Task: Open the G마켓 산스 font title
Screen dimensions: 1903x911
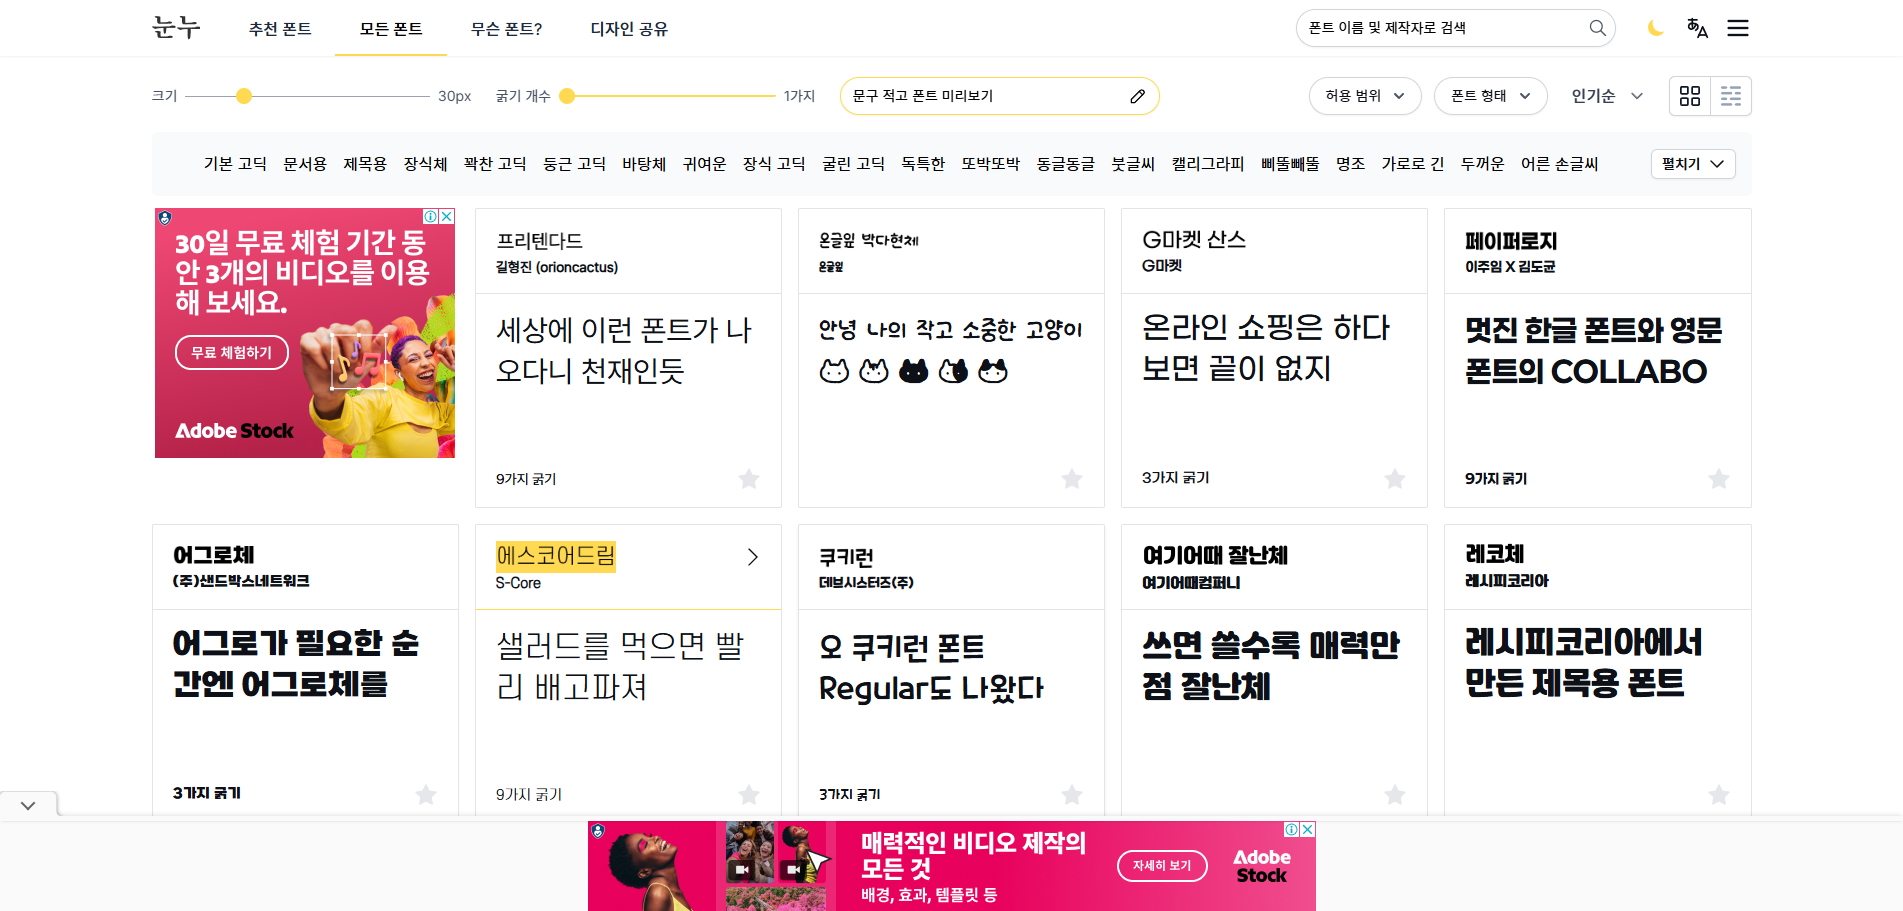Action: 1194,240
